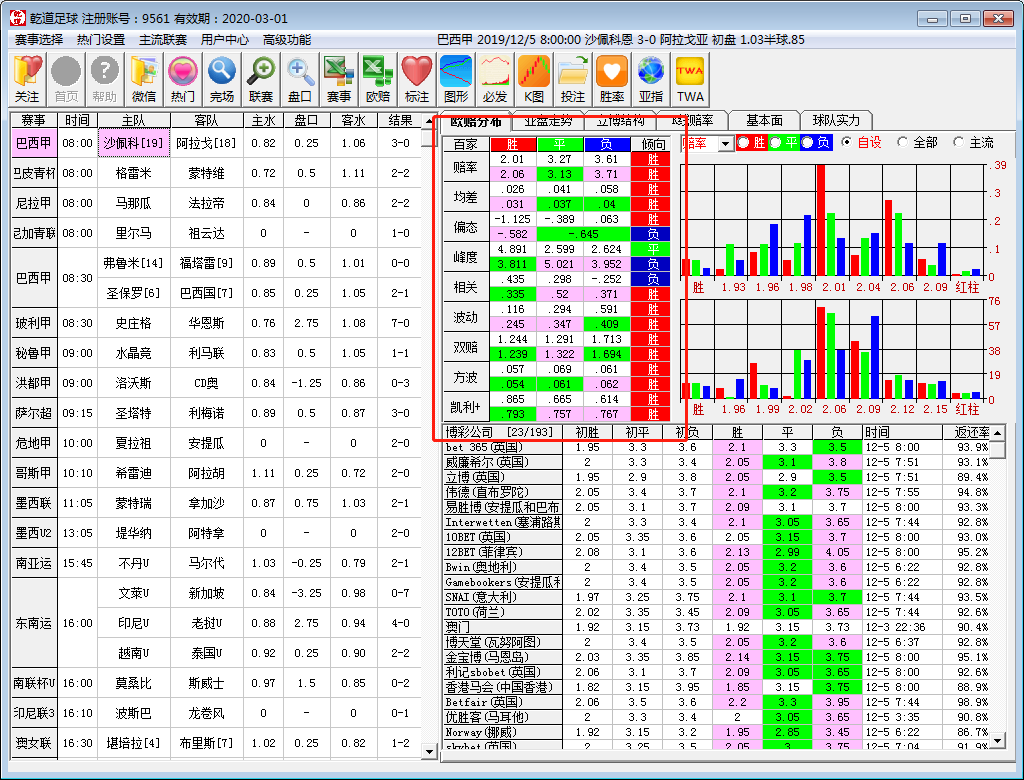
Task: Select the 平 radio button
Action: point(776,142)
